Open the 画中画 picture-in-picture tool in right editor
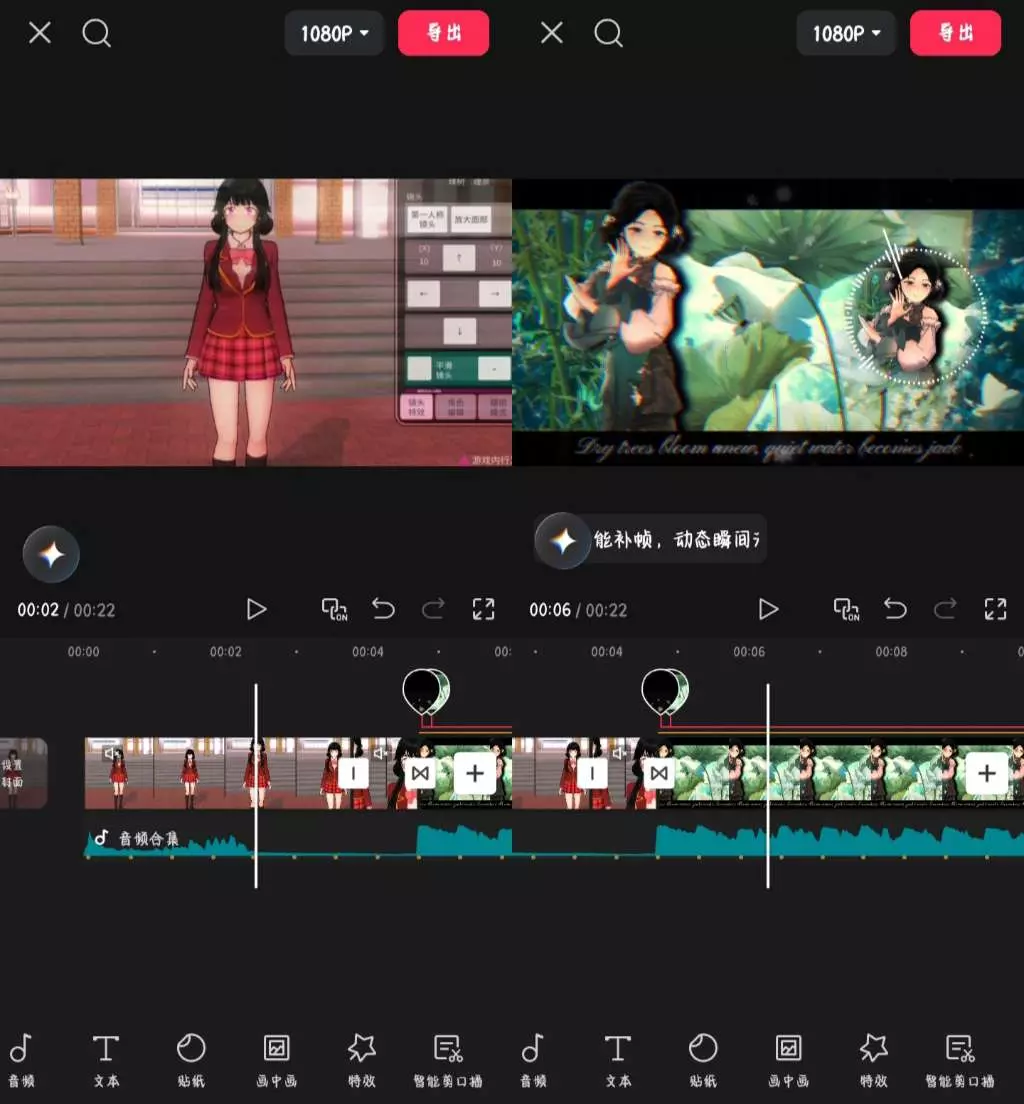Screen dimensions: 1024x1104 788,1060
